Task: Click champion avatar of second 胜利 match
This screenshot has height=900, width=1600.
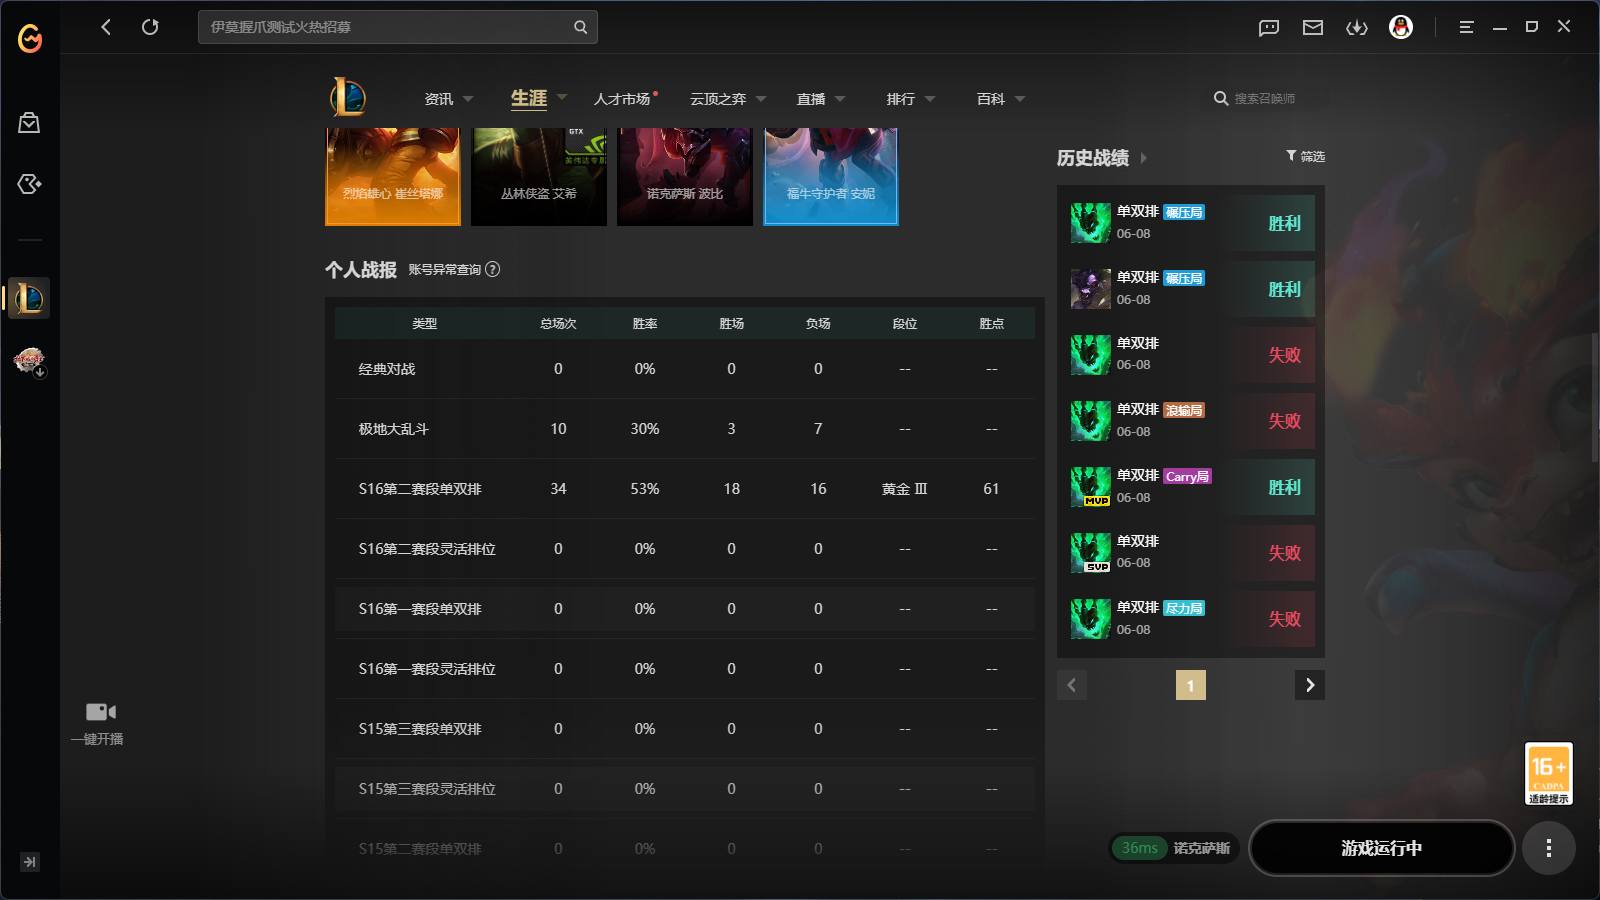Action: pyautogui.click(x=1091, y=289)
